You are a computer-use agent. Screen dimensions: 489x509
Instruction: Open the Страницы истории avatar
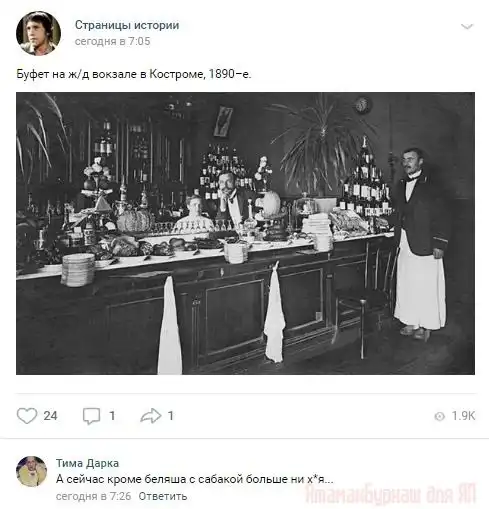coord(38,33)
